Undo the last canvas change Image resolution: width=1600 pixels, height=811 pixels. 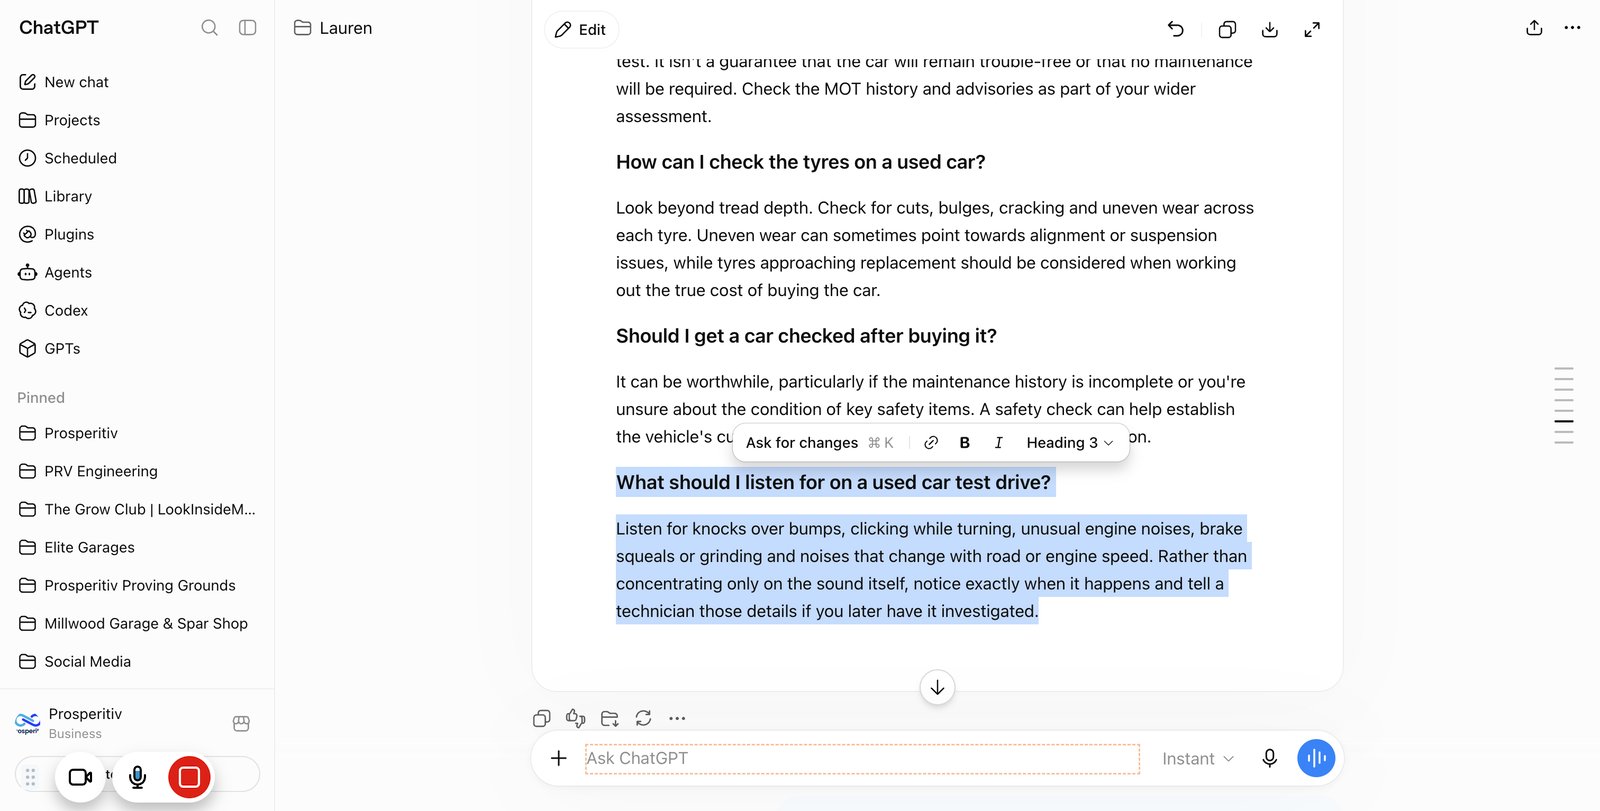click(1176, 30)
